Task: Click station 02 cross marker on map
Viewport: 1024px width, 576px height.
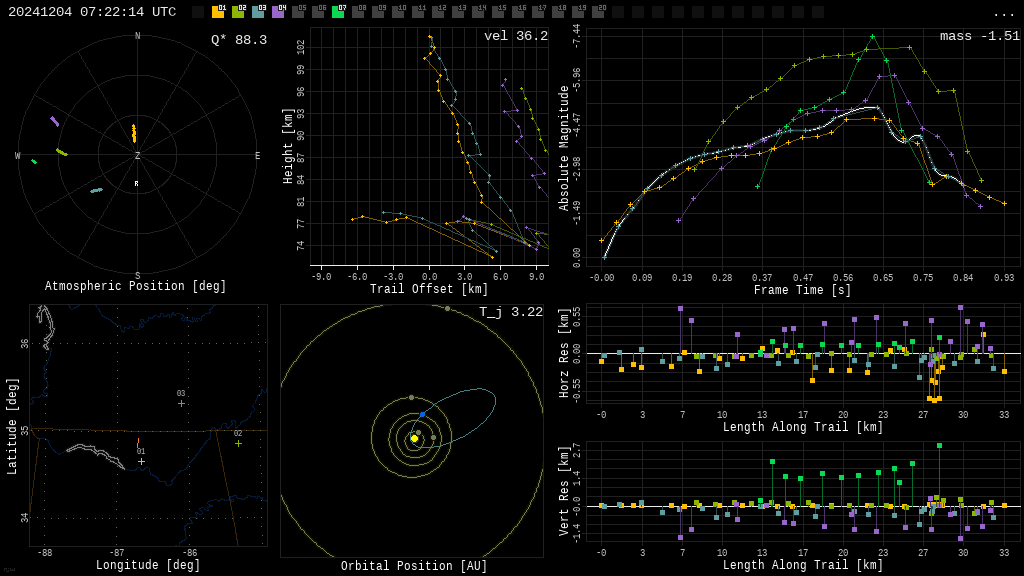Action: 238,443
